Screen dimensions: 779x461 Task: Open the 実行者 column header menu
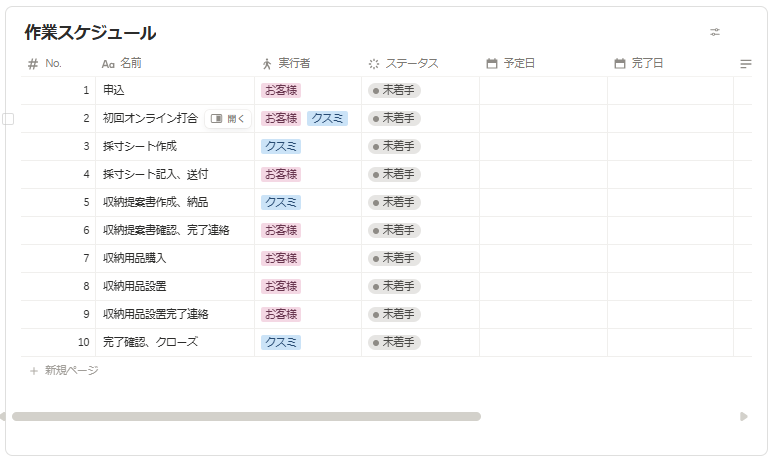point(294,64)
